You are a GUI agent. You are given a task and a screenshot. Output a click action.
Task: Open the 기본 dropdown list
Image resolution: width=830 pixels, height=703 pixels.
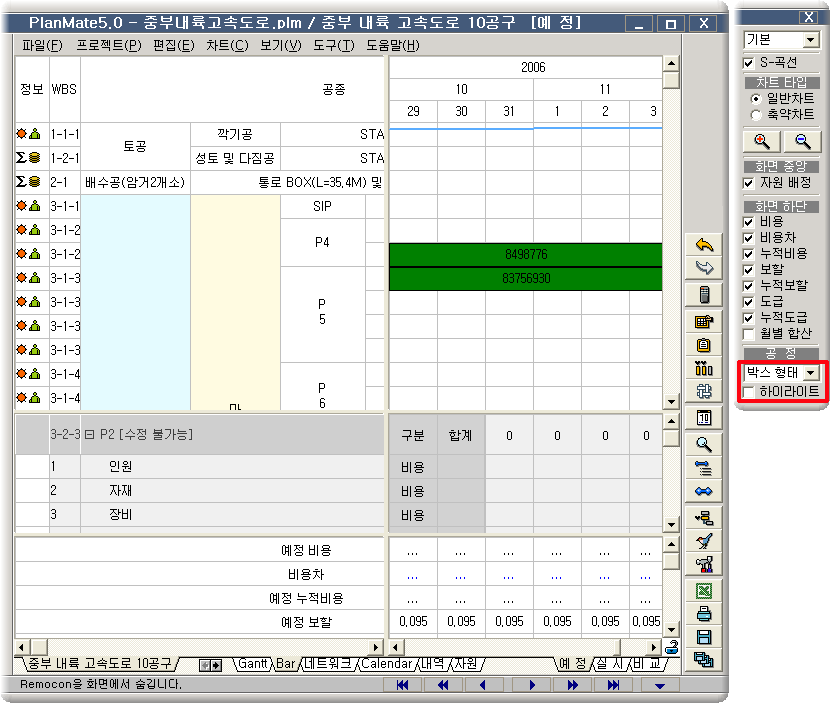pyautogui.click(x=810, y=41)
